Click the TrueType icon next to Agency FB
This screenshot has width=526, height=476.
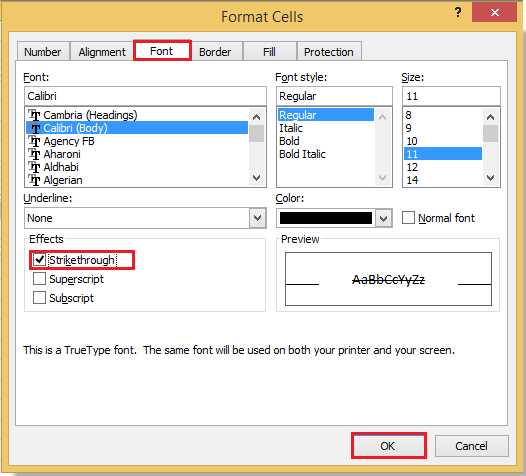point(34,141)
